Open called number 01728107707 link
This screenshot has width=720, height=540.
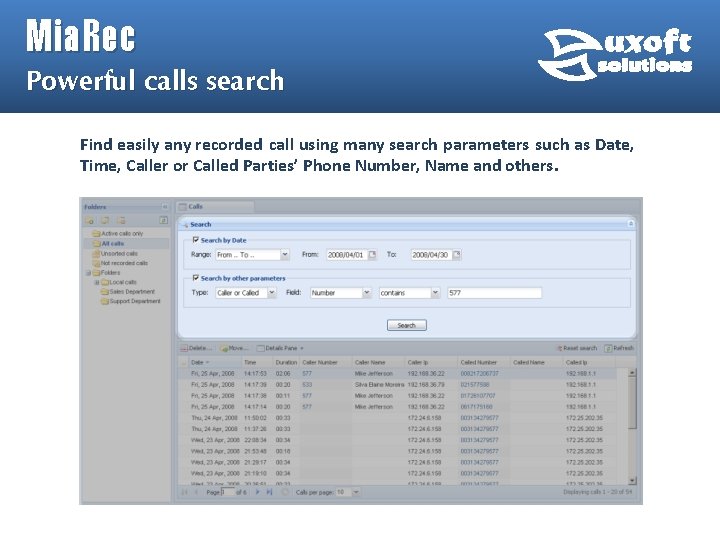(x=478, y=395)
